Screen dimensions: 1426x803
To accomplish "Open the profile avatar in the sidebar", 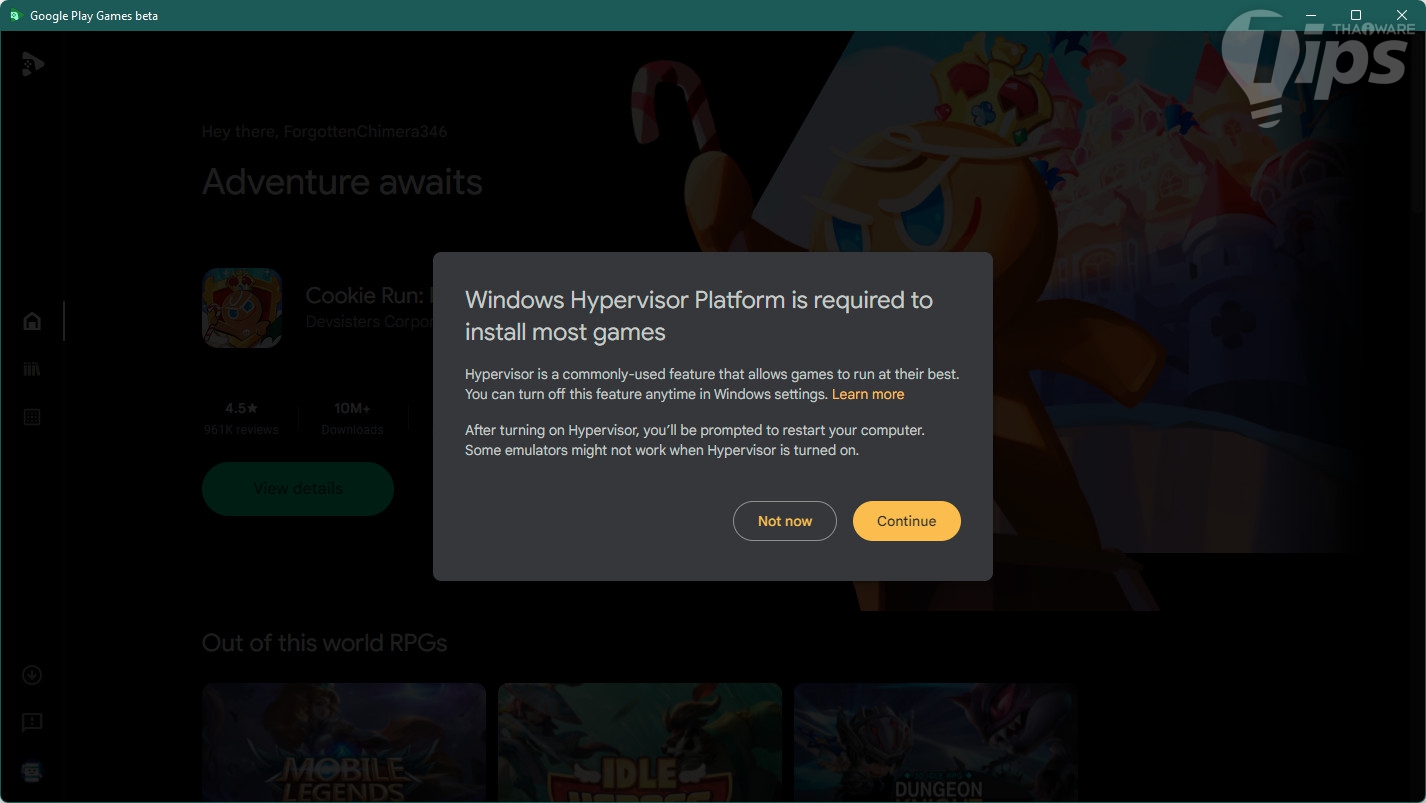I will pos(32,771).
